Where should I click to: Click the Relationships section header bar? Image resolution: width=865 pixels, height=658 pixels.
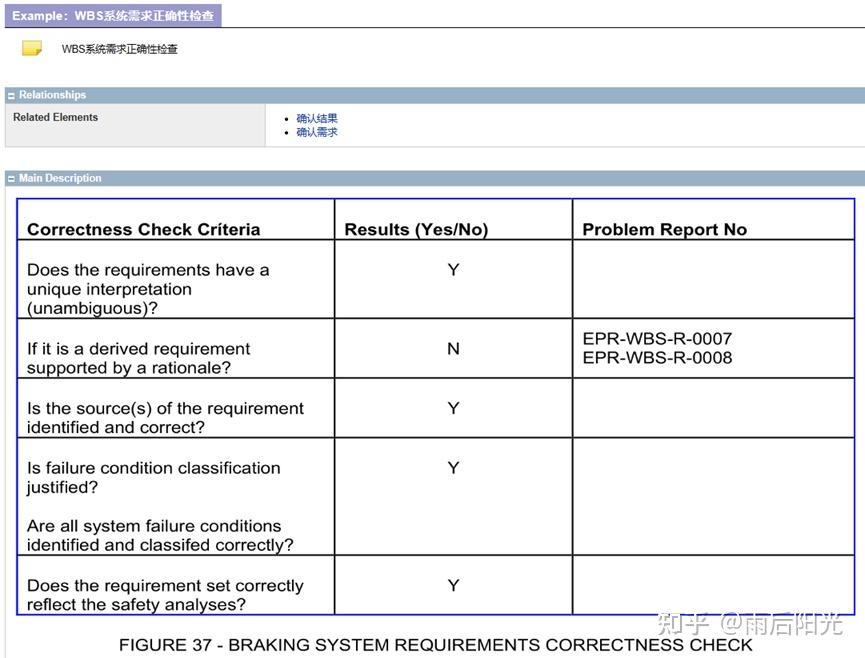[x=435, y=95]
